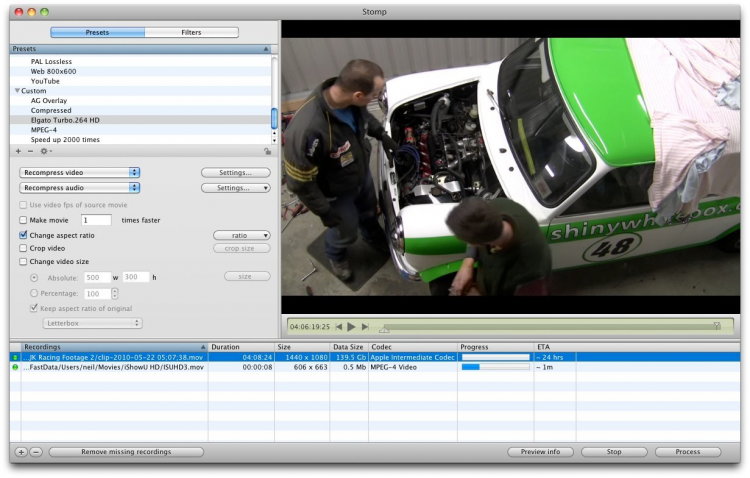Click the add preset plus icon
Screen dimensions: 750x478
tap(17, 151)
